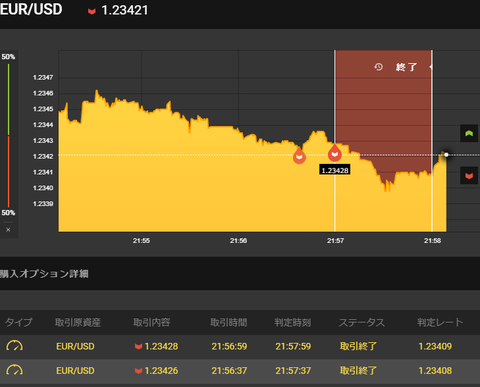Click EUR/USD asset in the 21:56:37 row

click(75, 371)
